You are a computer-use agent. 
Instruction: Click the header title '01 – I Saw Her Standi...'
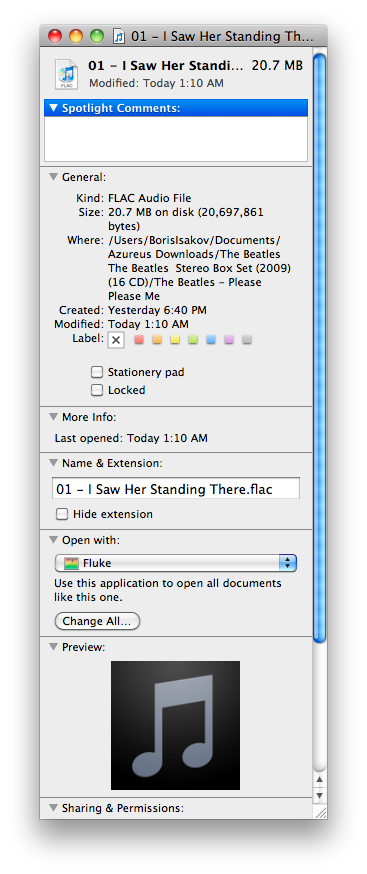166,66
